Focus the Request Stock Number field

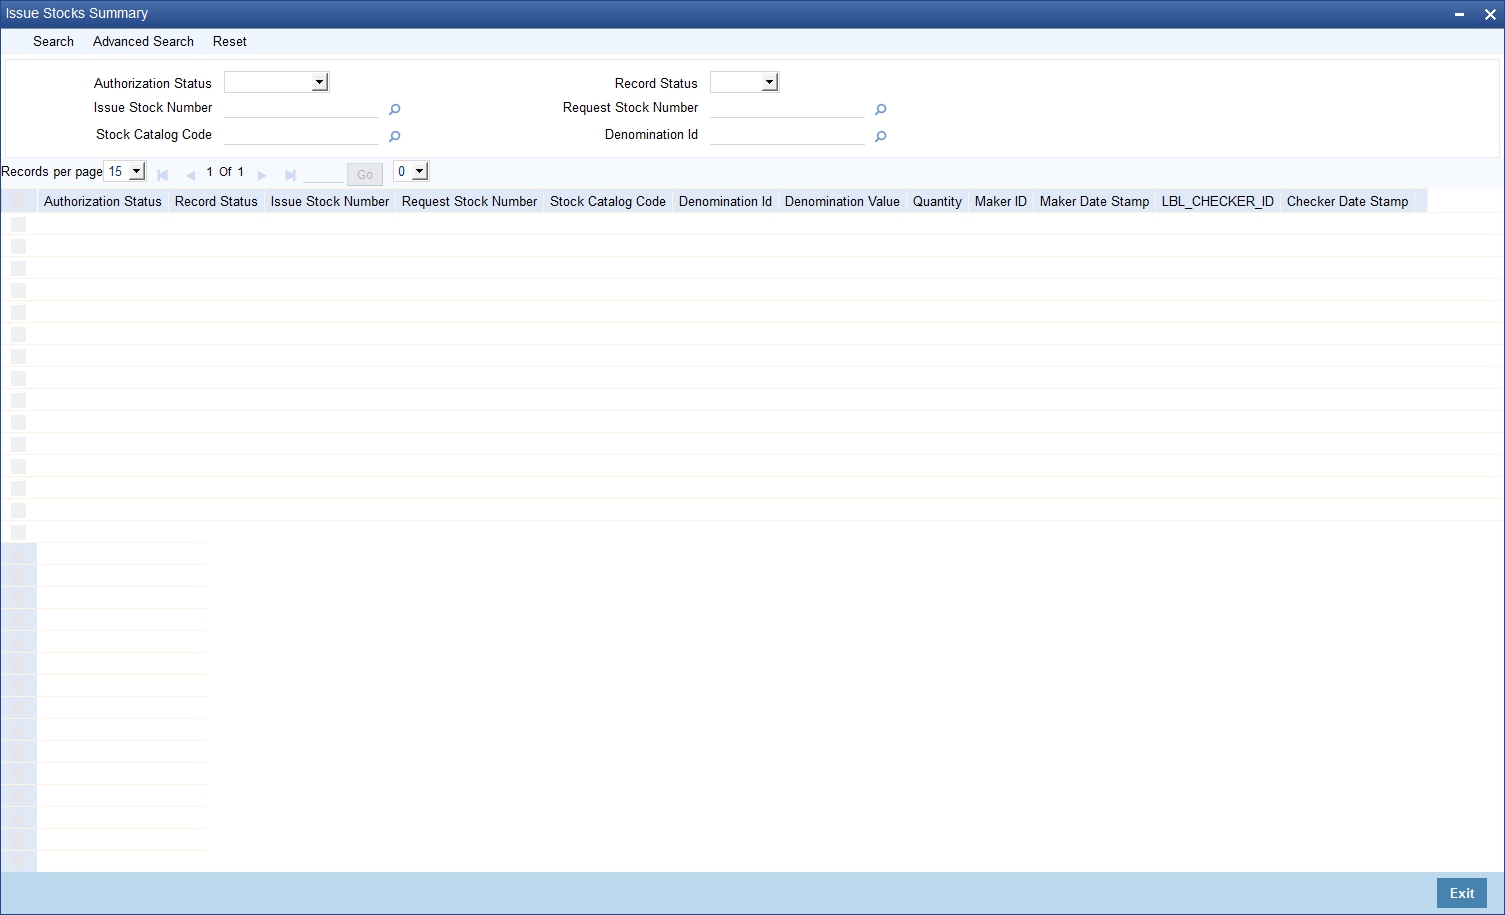787,108
